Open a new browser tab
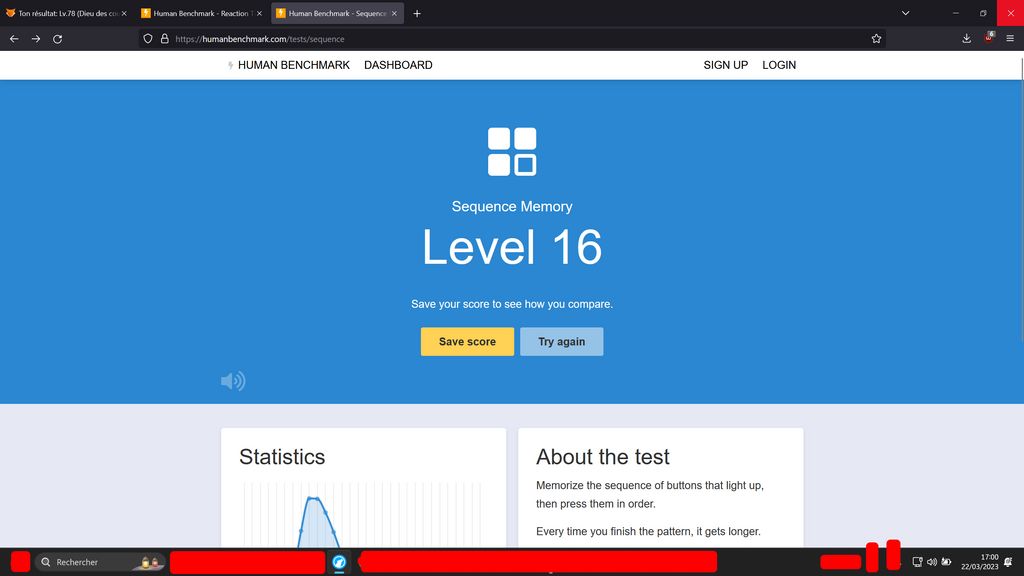 point(417,14)
